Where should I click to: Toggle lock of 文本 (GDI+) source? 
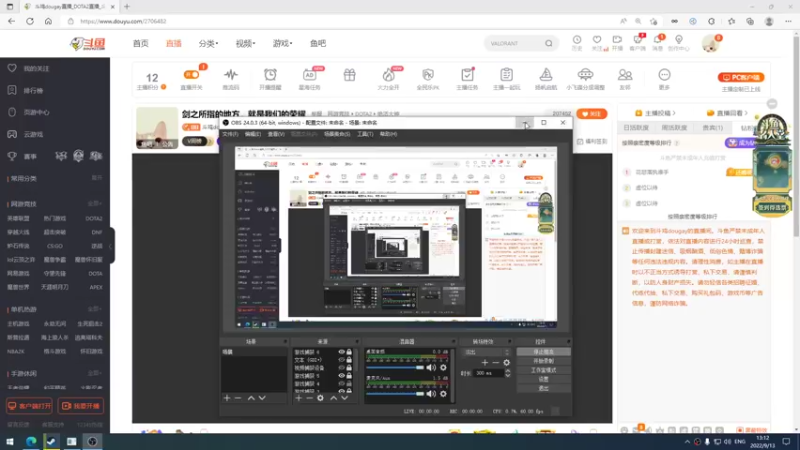[349, 360]
